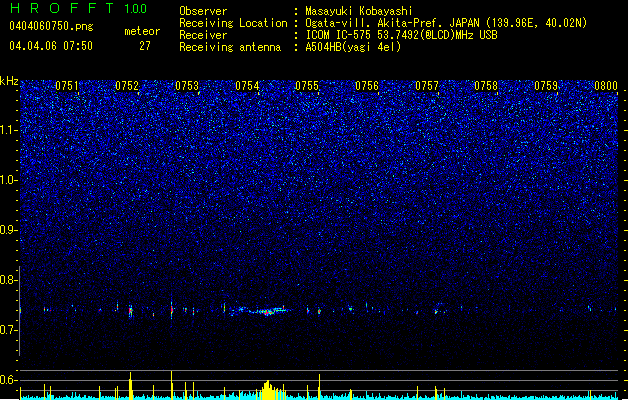The height and width of the screenshot is (400, 629).
Task: Click the 0753 time marker
Action: click(187, 86)
